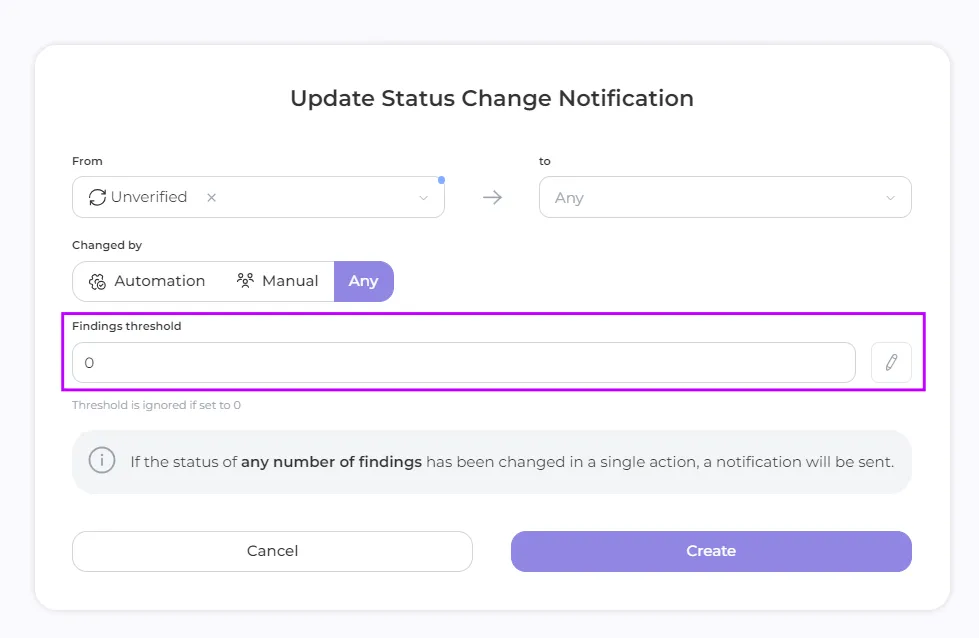Open the 'to' status dropdown showing Any
The width and height of the screenshot is (979, 638).
pyautogui.click(x=710, y=198)
